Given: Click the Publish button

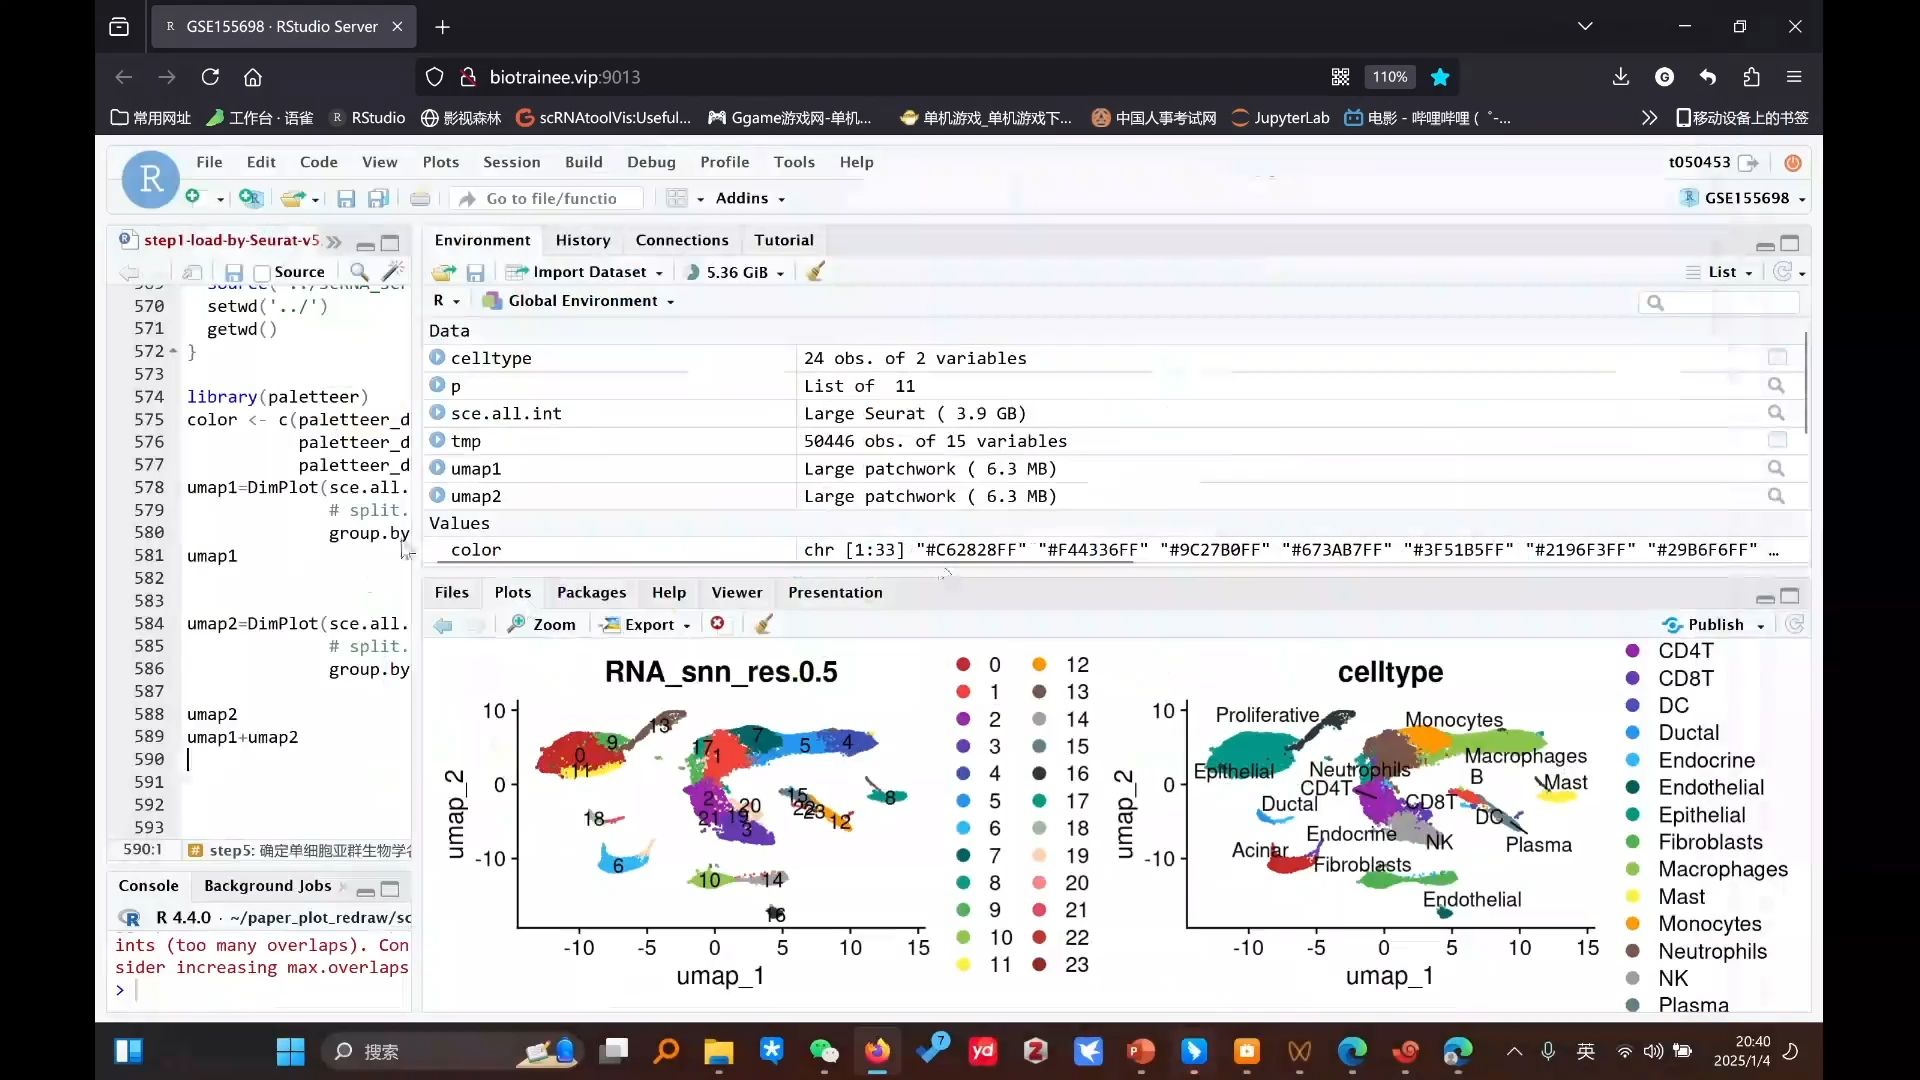Looking at the screenshot, I should pos(1714,625).
